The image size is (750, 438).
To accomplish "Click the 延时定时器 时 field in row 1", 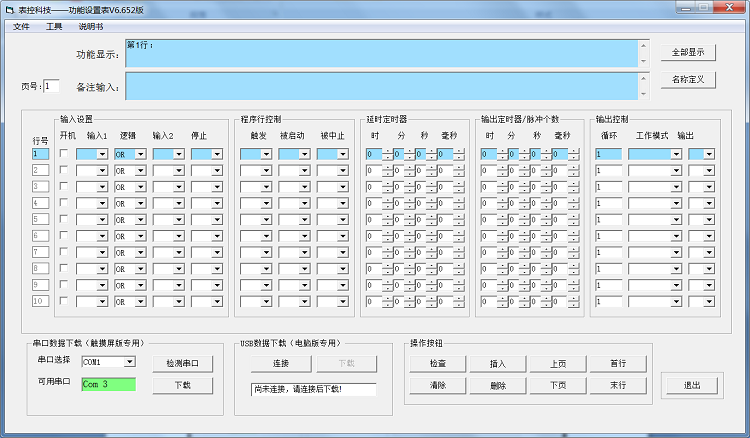I will point(374,154).
